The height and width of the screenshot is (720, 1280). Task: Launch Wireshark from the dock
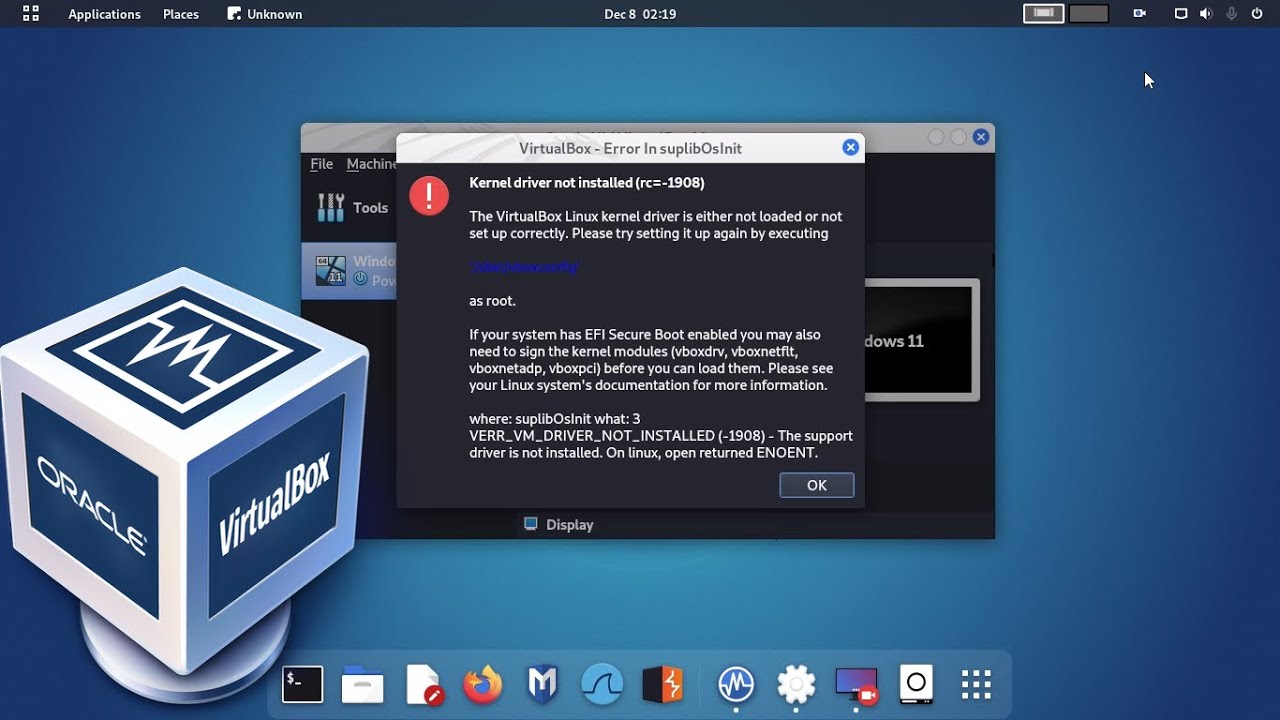click(x=603, y=685)
